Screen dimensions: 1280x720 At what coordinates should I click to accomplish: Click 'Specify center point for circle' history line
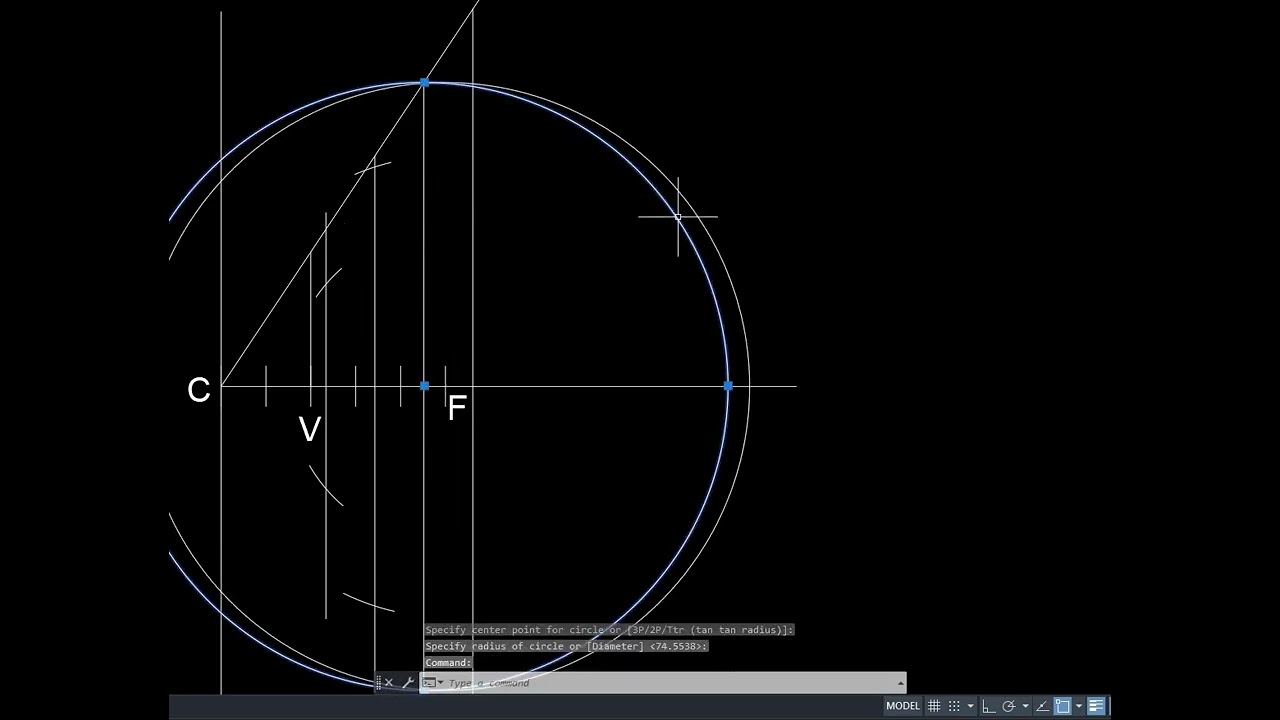point(609,630)
